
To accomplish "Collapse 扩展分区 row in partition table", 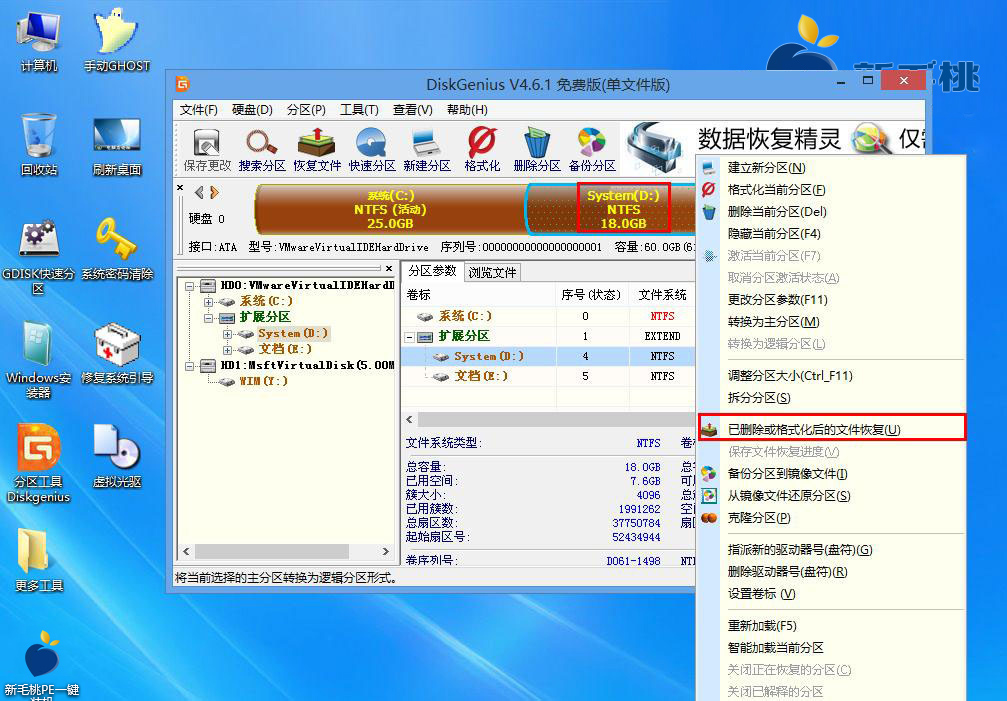I will 409,337.
